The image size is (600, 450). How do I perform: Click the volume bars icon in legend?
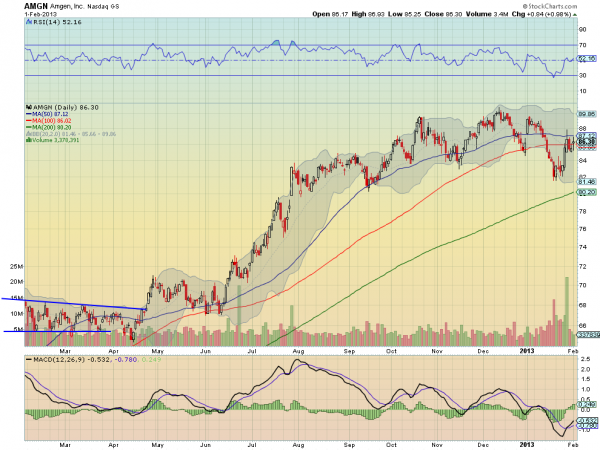click(x=28, y=140)
